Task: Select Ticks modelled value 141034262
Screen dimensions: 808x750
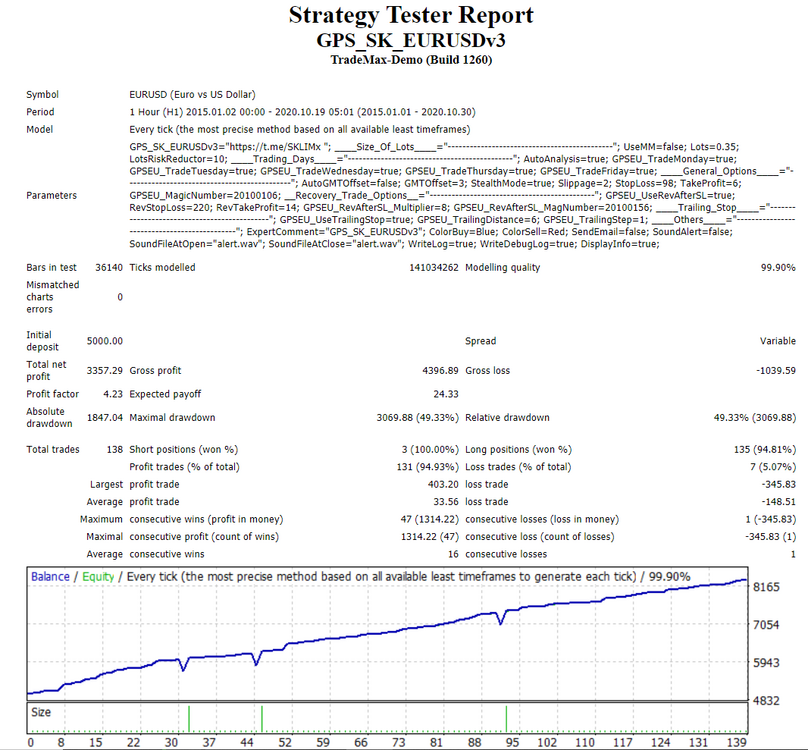Action: tap(433, 268)
